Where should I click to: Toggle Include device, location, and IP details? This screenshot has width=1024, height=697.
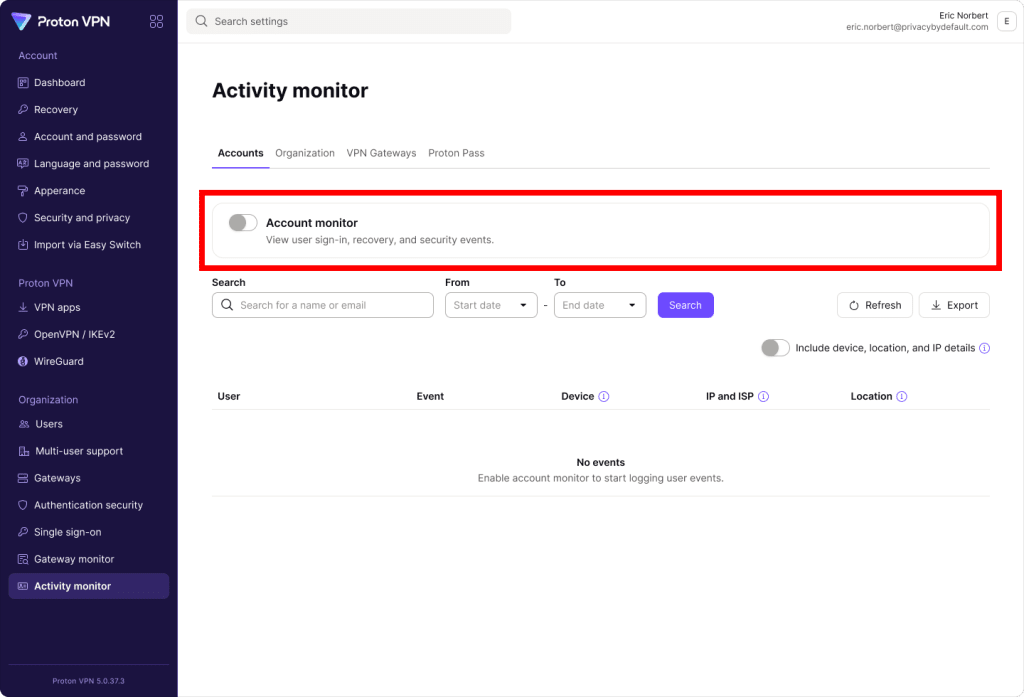pos(775,348)
